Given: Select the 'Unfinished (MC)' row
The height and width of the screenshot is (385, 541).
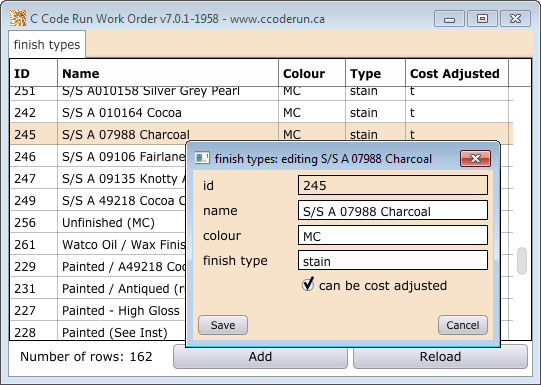Looking at the screenshot, I should pyautogui.click(x=98, y=223).
